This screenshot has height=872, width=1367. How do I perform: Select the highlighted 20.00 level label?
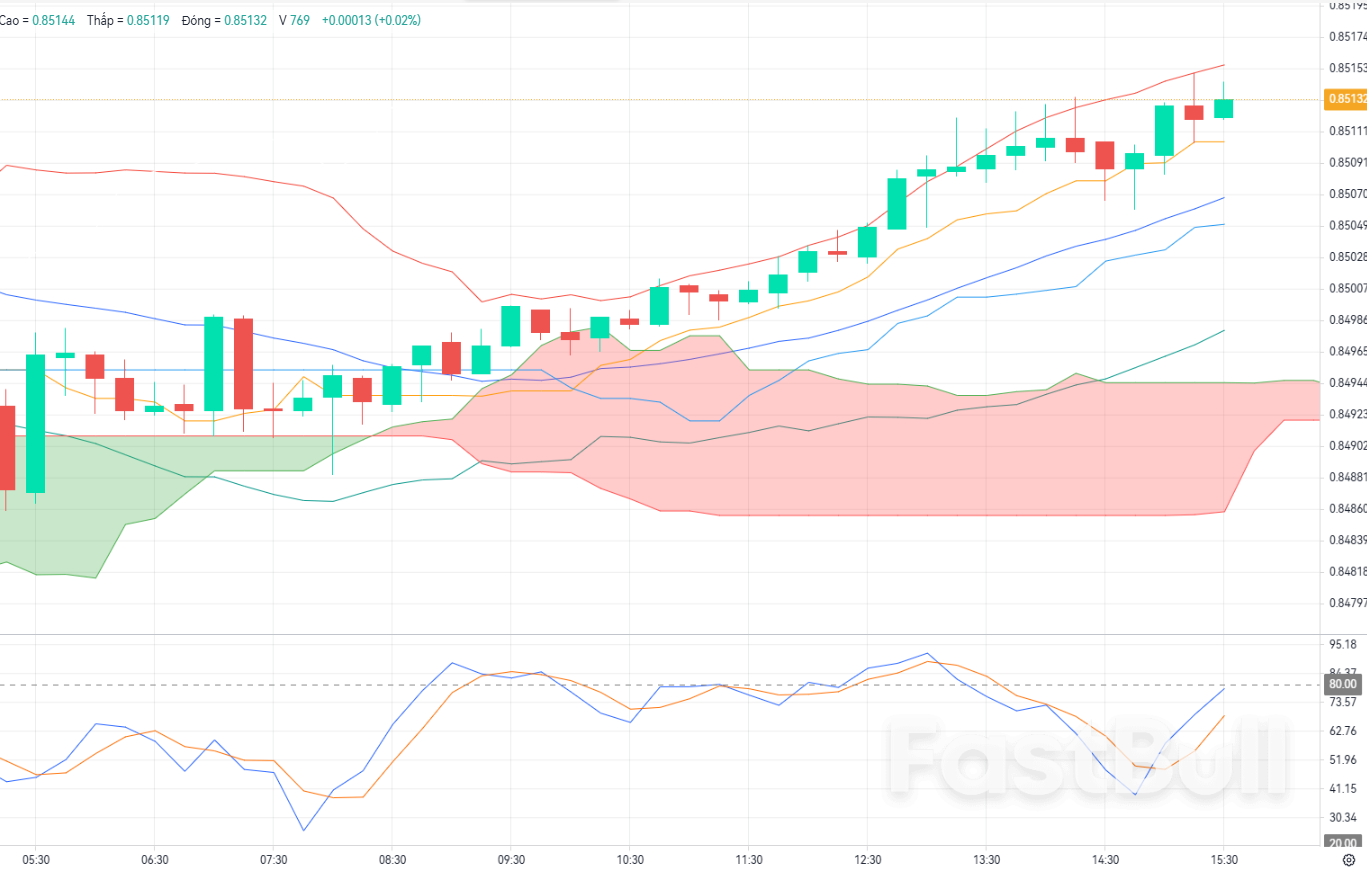1343,841
